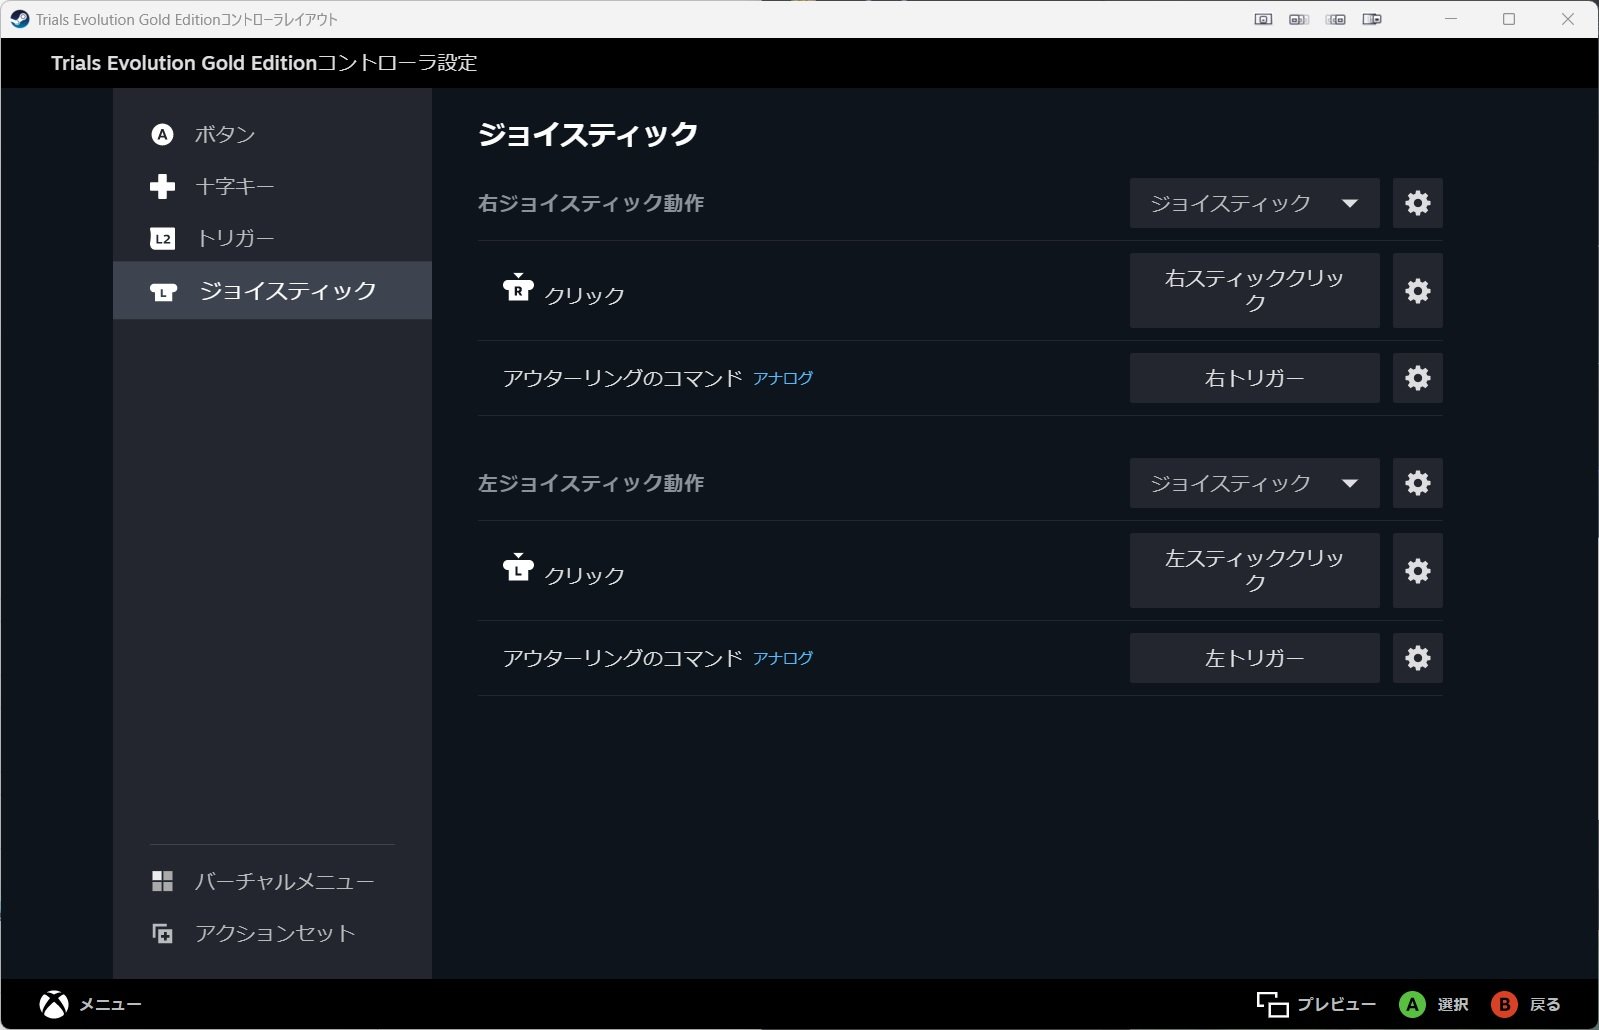This screenshot has width=1599, height=1030.
Task: Click title bar icon showing single centered screen
Action: 1263,19
